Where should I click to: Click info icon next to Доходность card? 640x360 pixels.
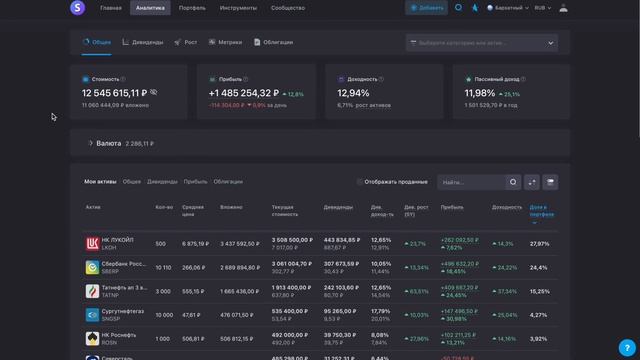coord(381,79)
